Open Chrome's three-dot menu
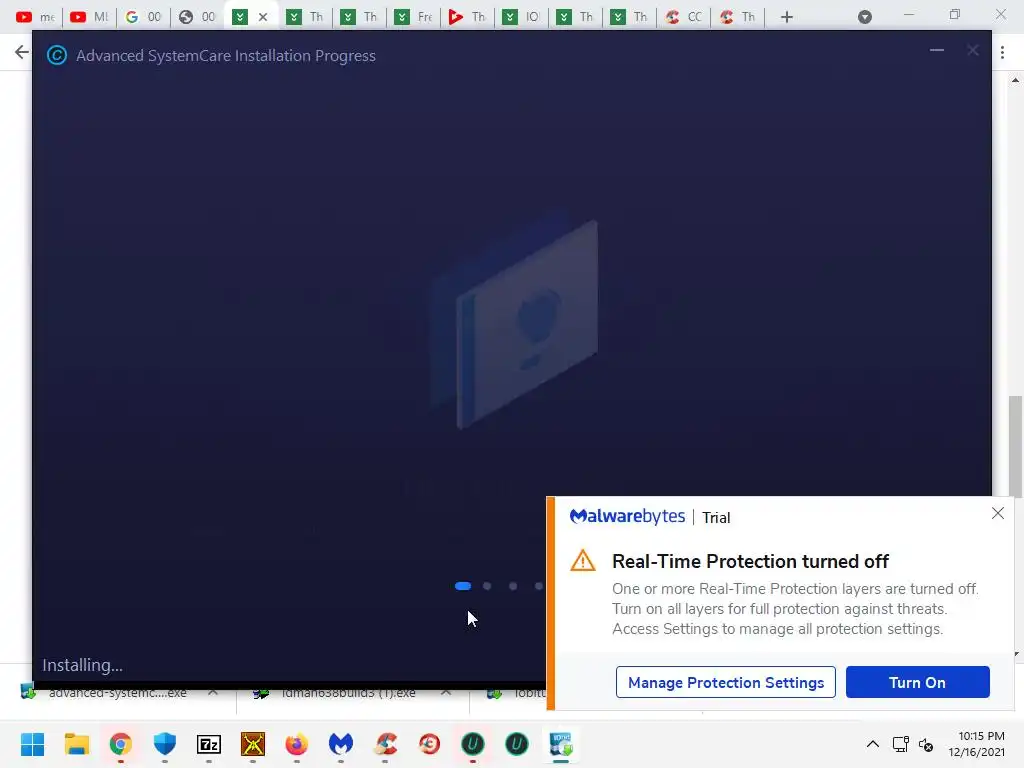 click(1002, 52)
